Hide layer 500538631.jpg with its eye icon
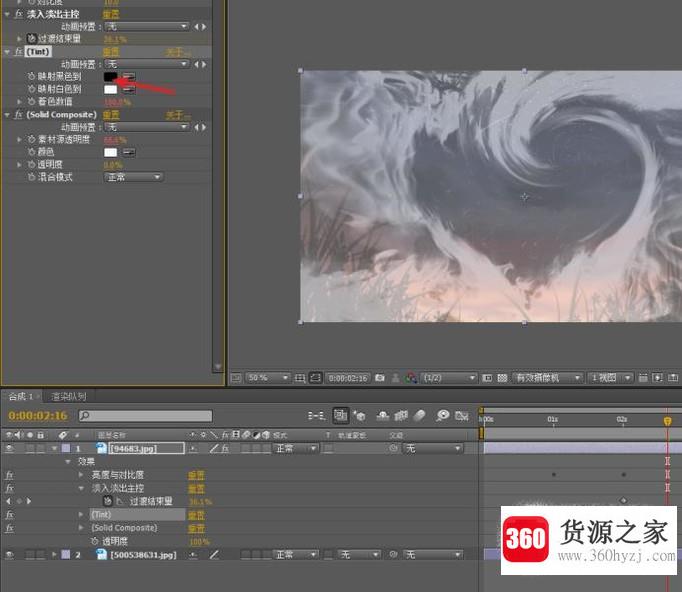The width and height of the screenshot is (682, 592). pyautogui.click(x=10, y=555)
